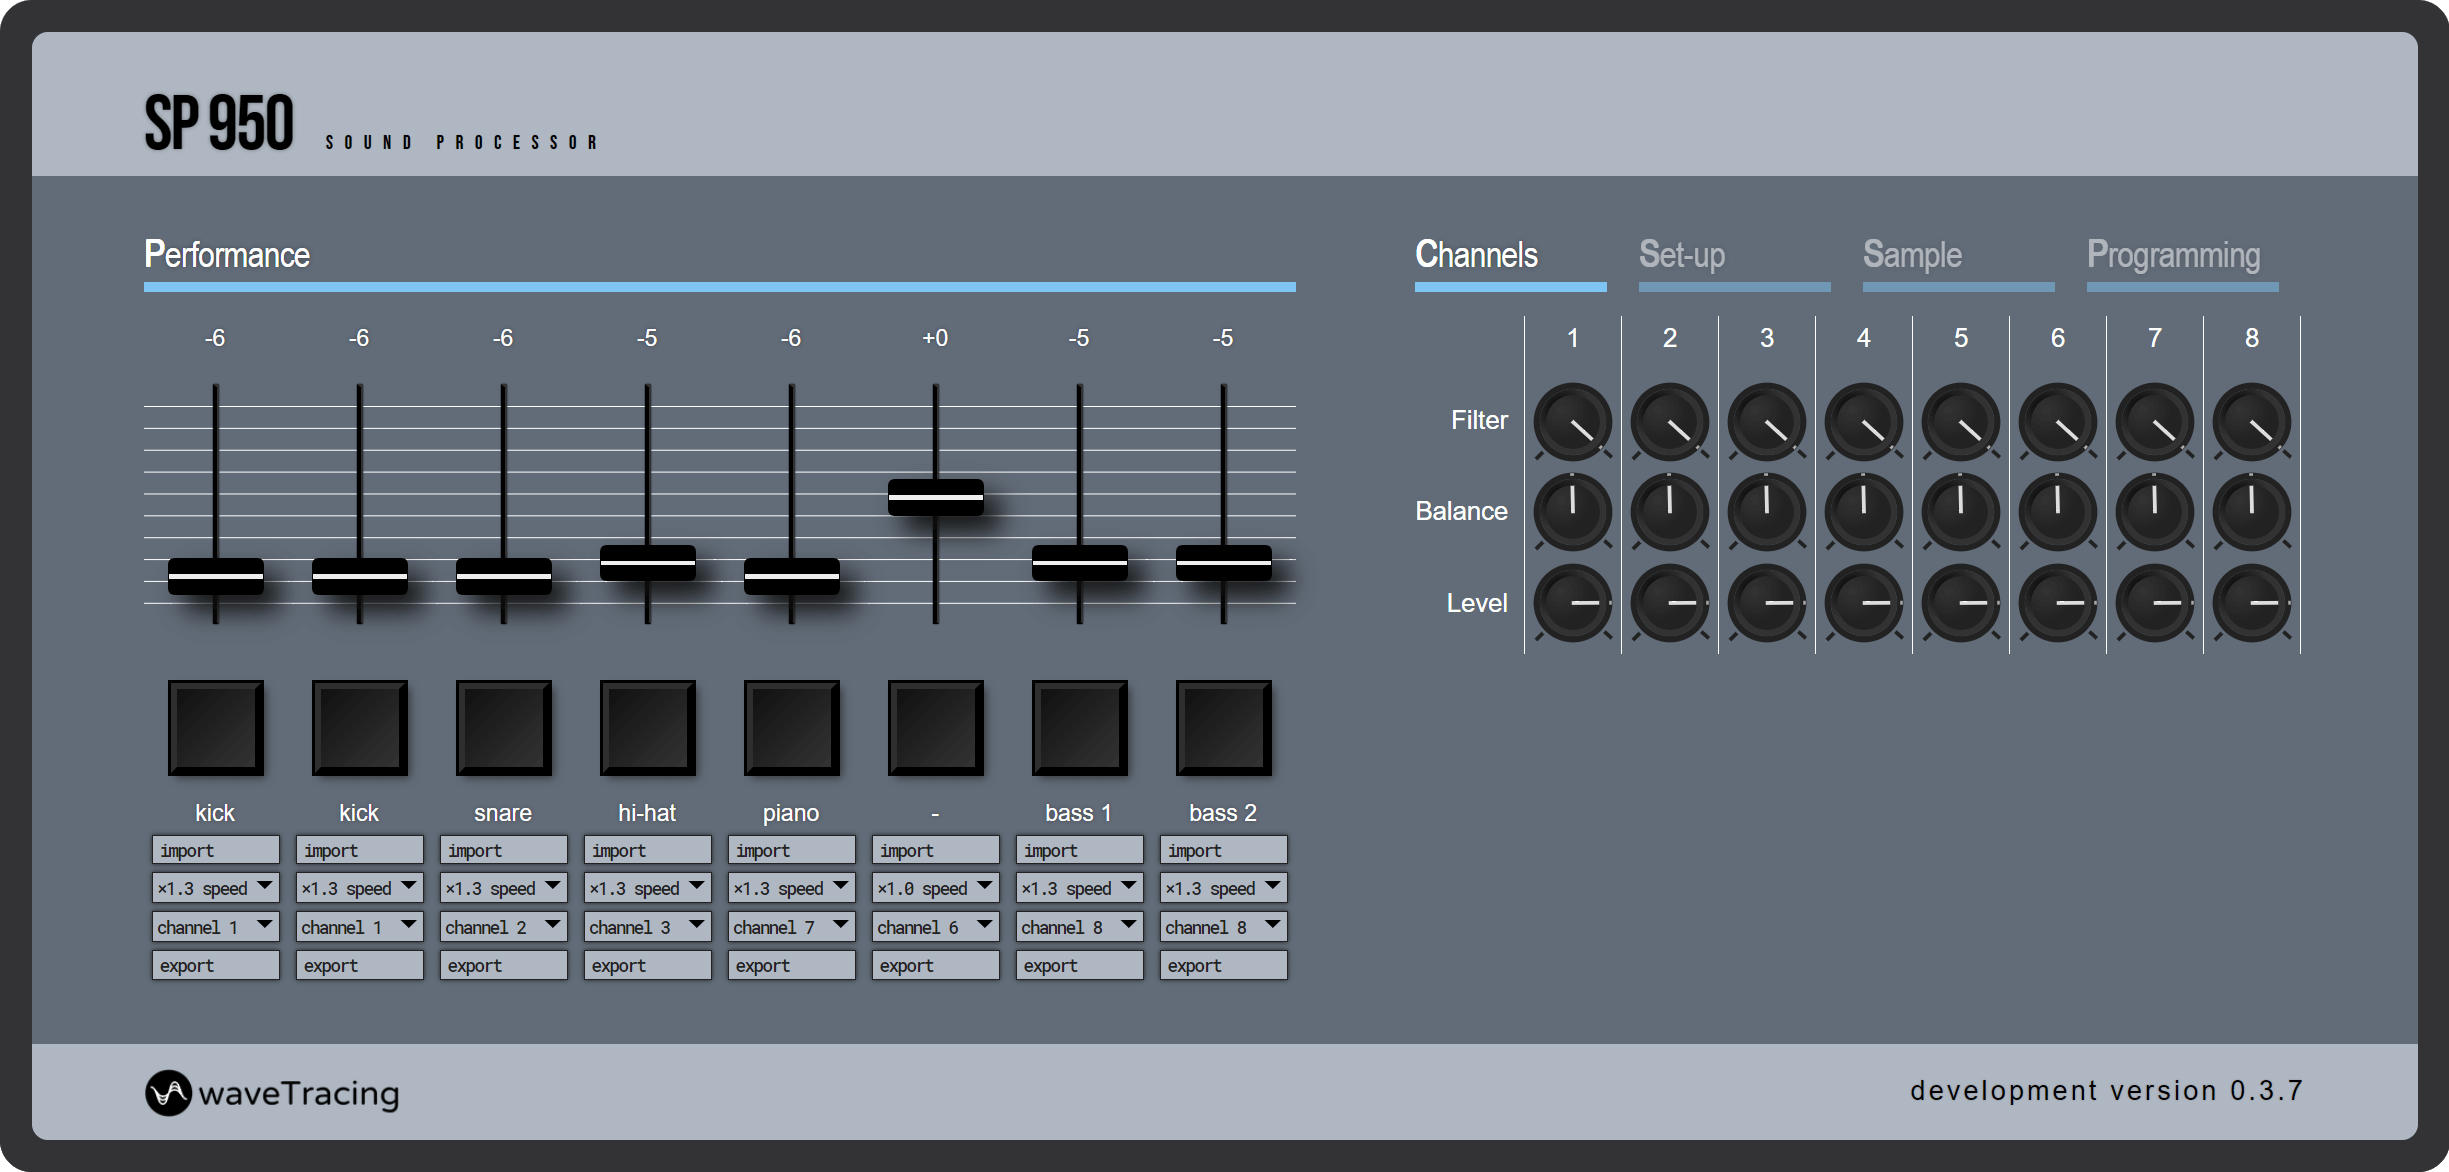
Task: Switch to the Programming tab
Action: (x=2173, y=255)
